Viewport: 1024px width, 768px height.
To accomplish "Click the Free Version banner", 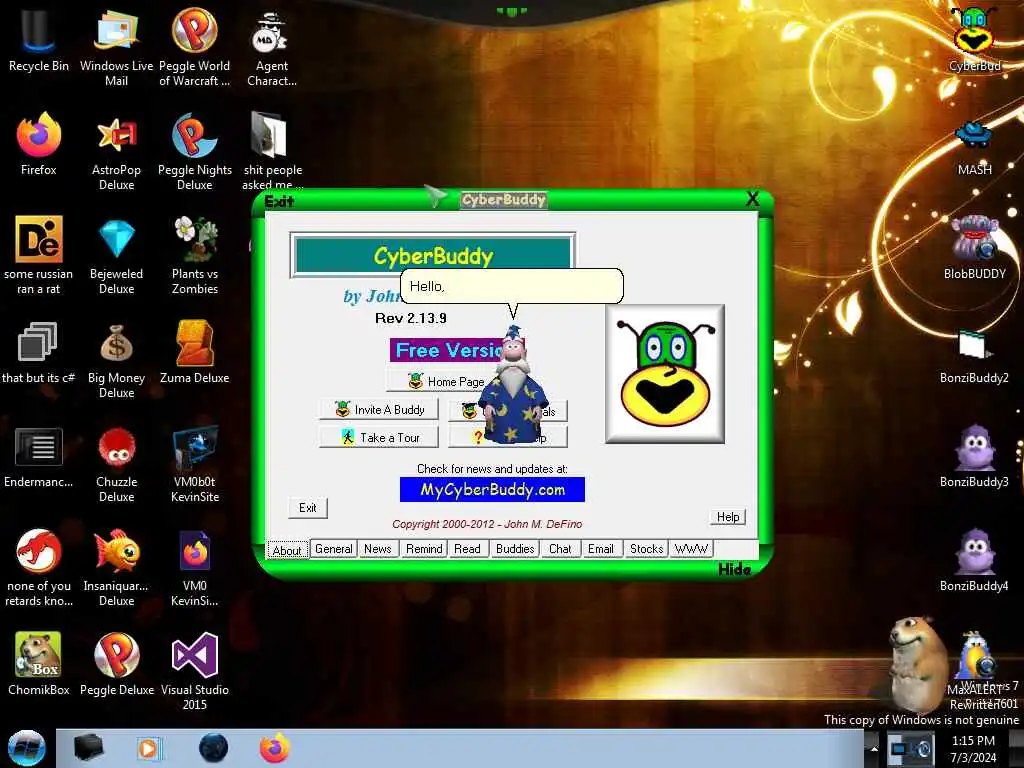I will (x=448, y=350).
